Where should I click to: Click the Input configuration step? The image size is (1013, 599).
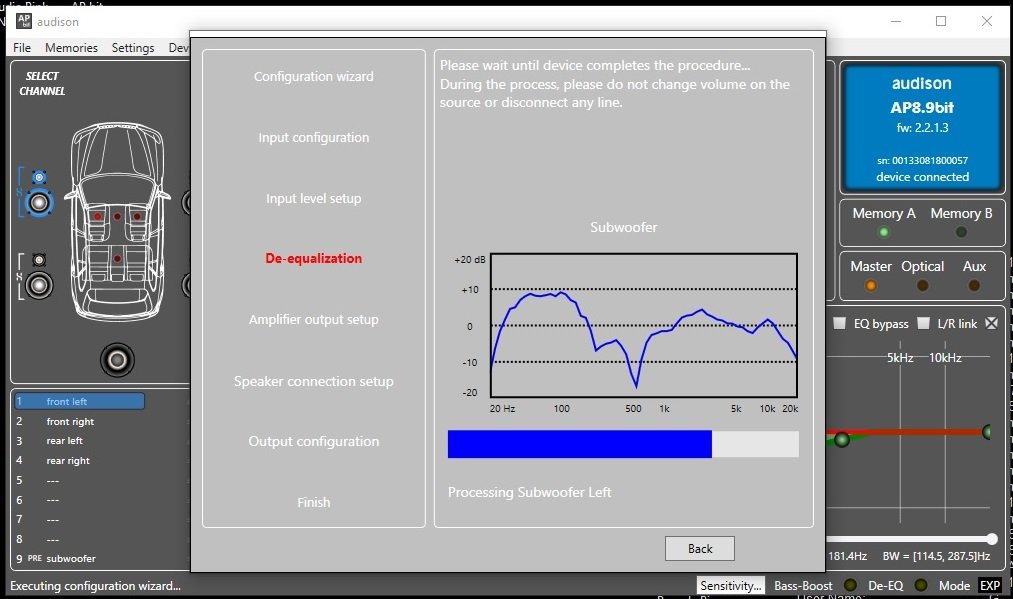(313, 137)
